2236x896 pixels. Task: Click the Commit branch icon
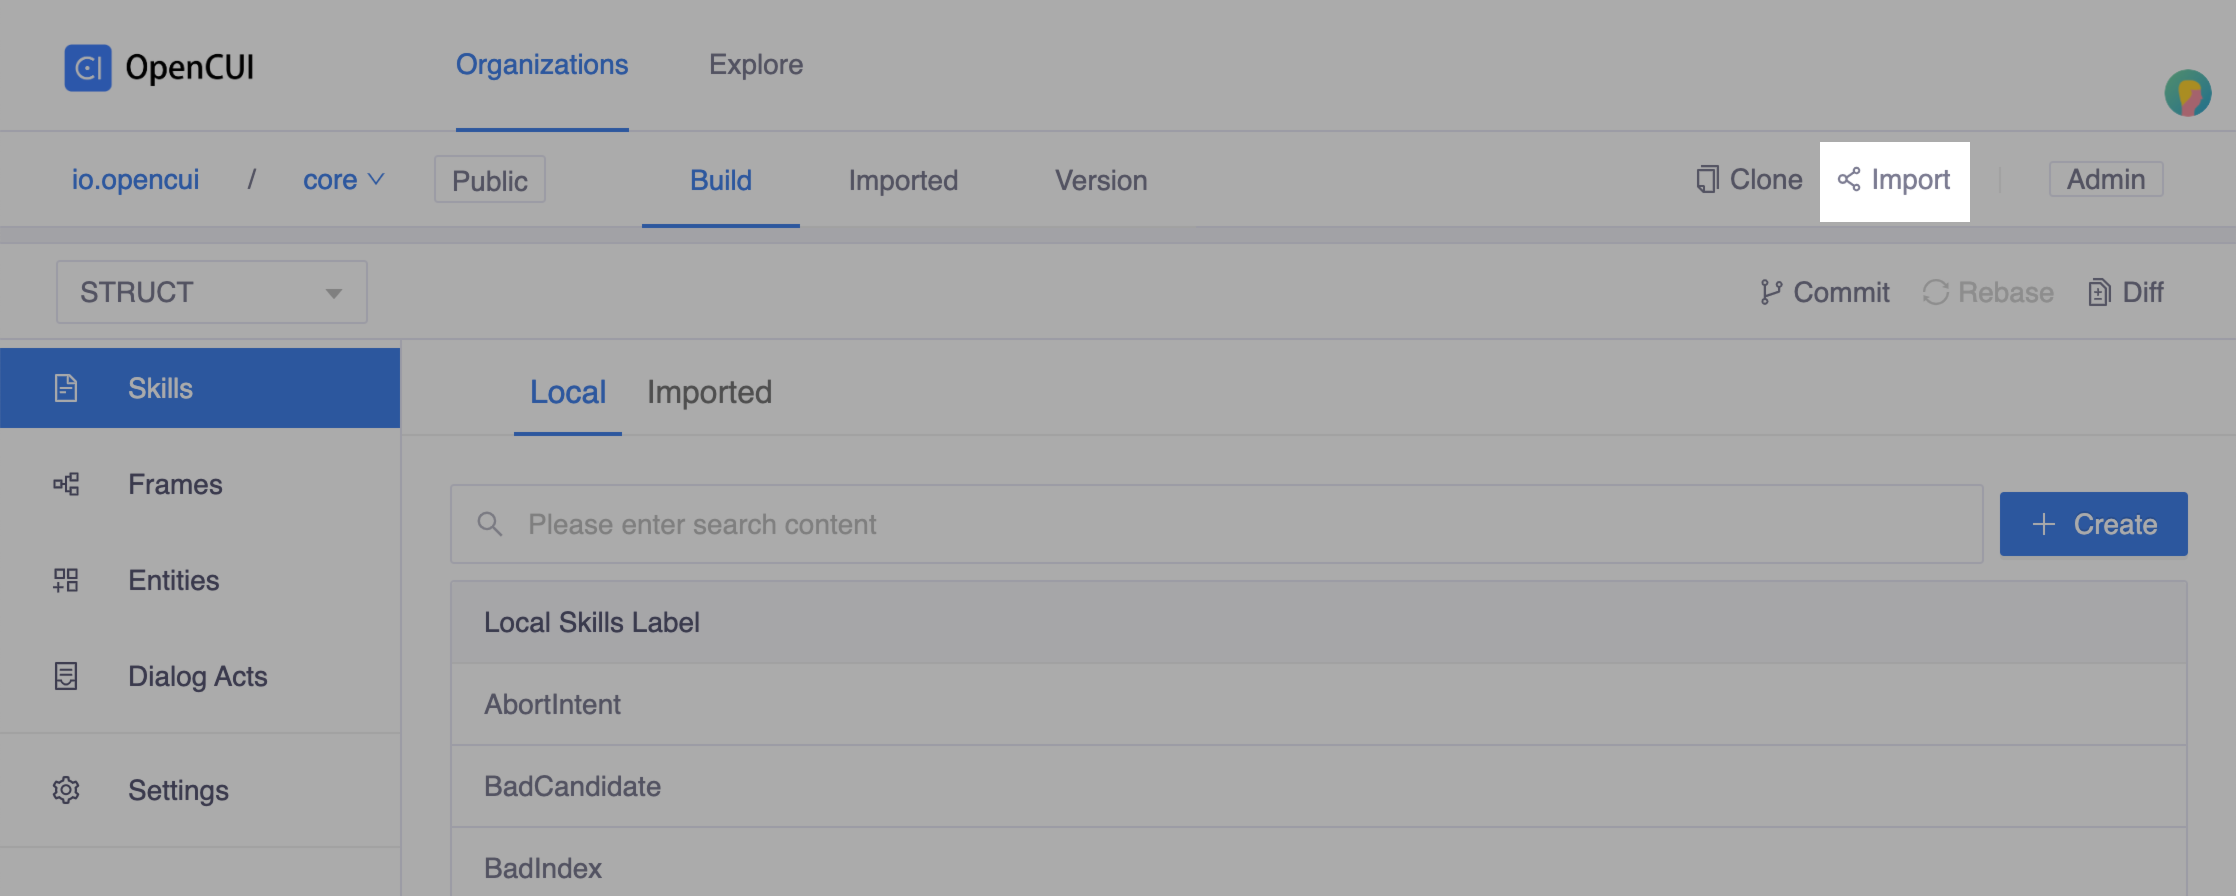point(1772,292)
